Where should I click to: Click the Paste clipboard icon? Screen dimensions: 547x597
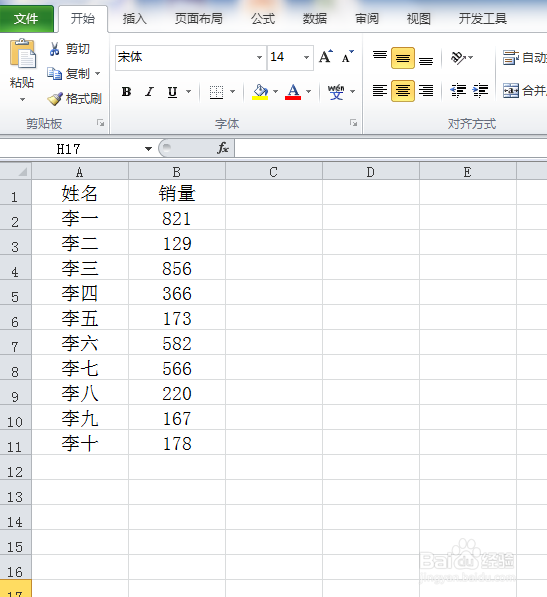tap(22, 54)
